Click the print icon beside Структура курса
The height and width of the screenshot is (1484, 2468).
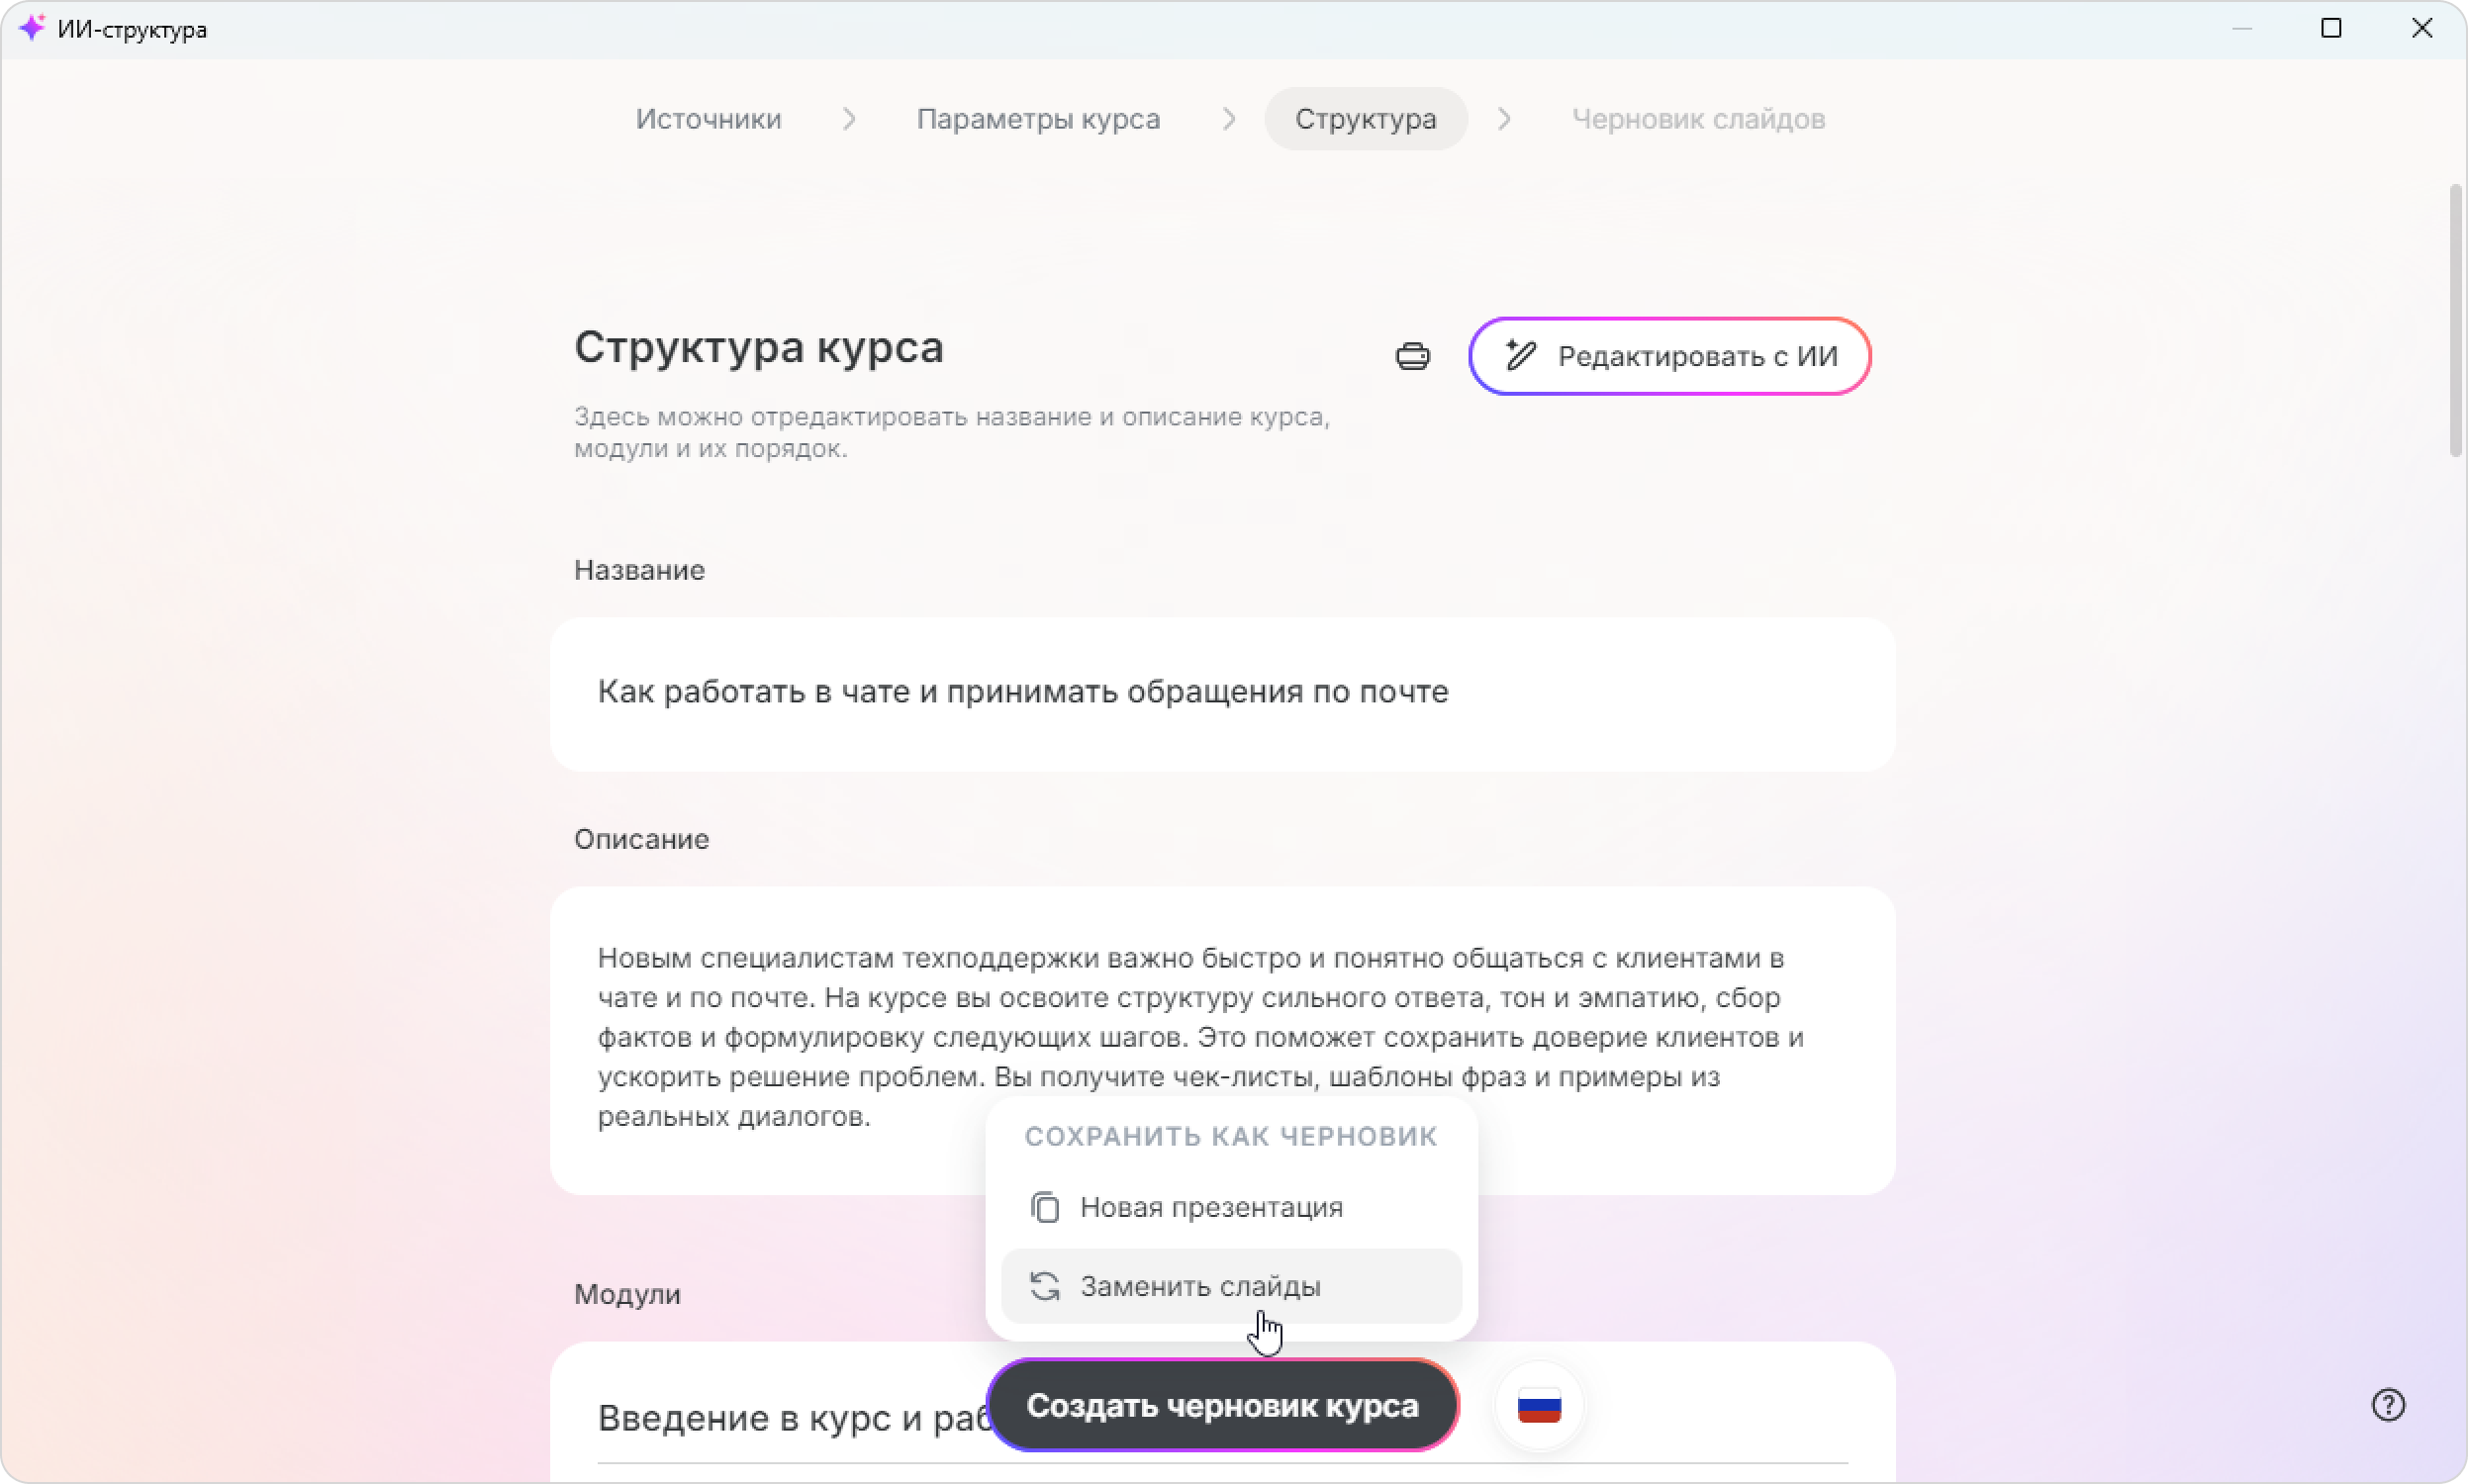coord(1412,356)
